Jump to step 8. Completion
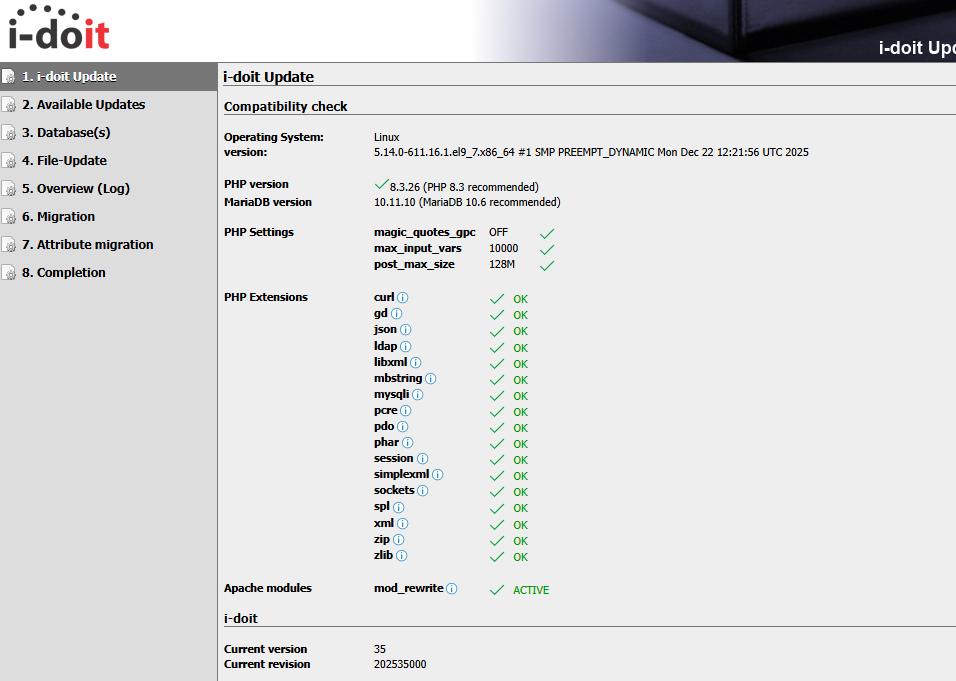Image resolution: width=956 pixels, height=681 pixels. click(63, 272)
